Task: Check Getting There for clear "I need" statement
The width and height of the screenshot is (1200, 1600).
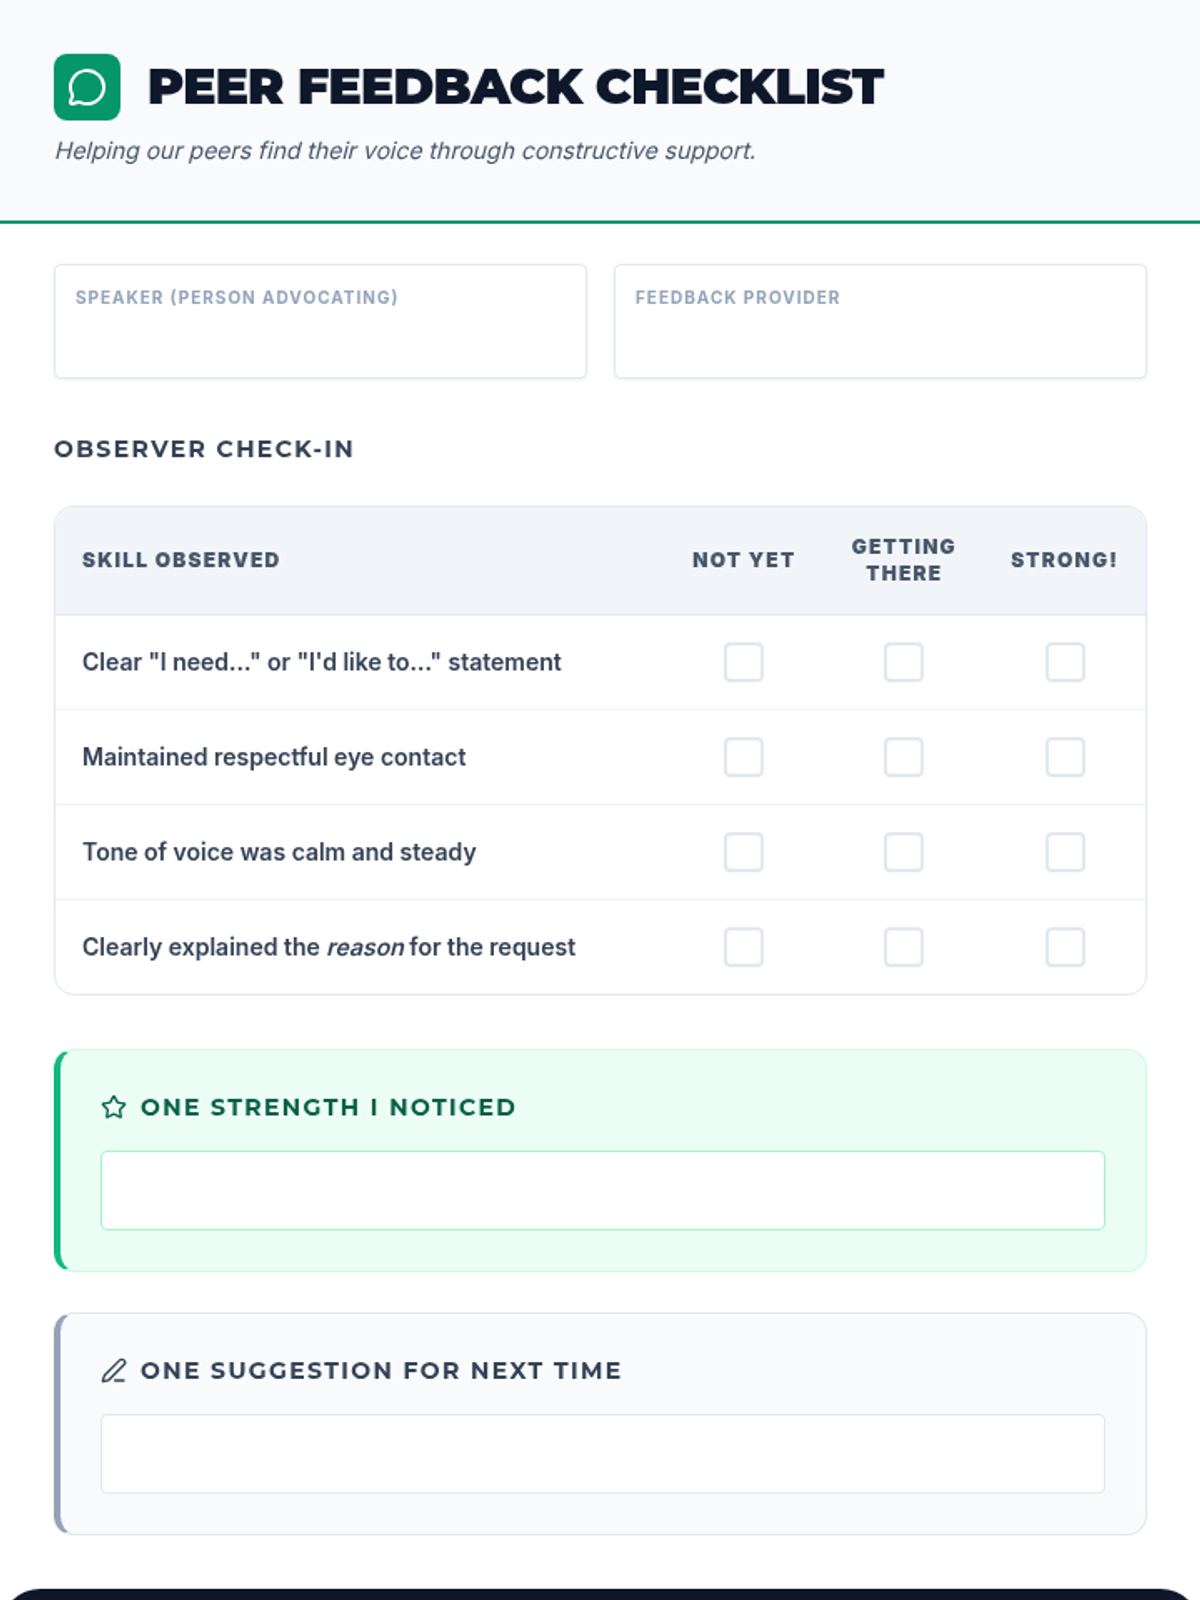Action: [x=903, y=662]
